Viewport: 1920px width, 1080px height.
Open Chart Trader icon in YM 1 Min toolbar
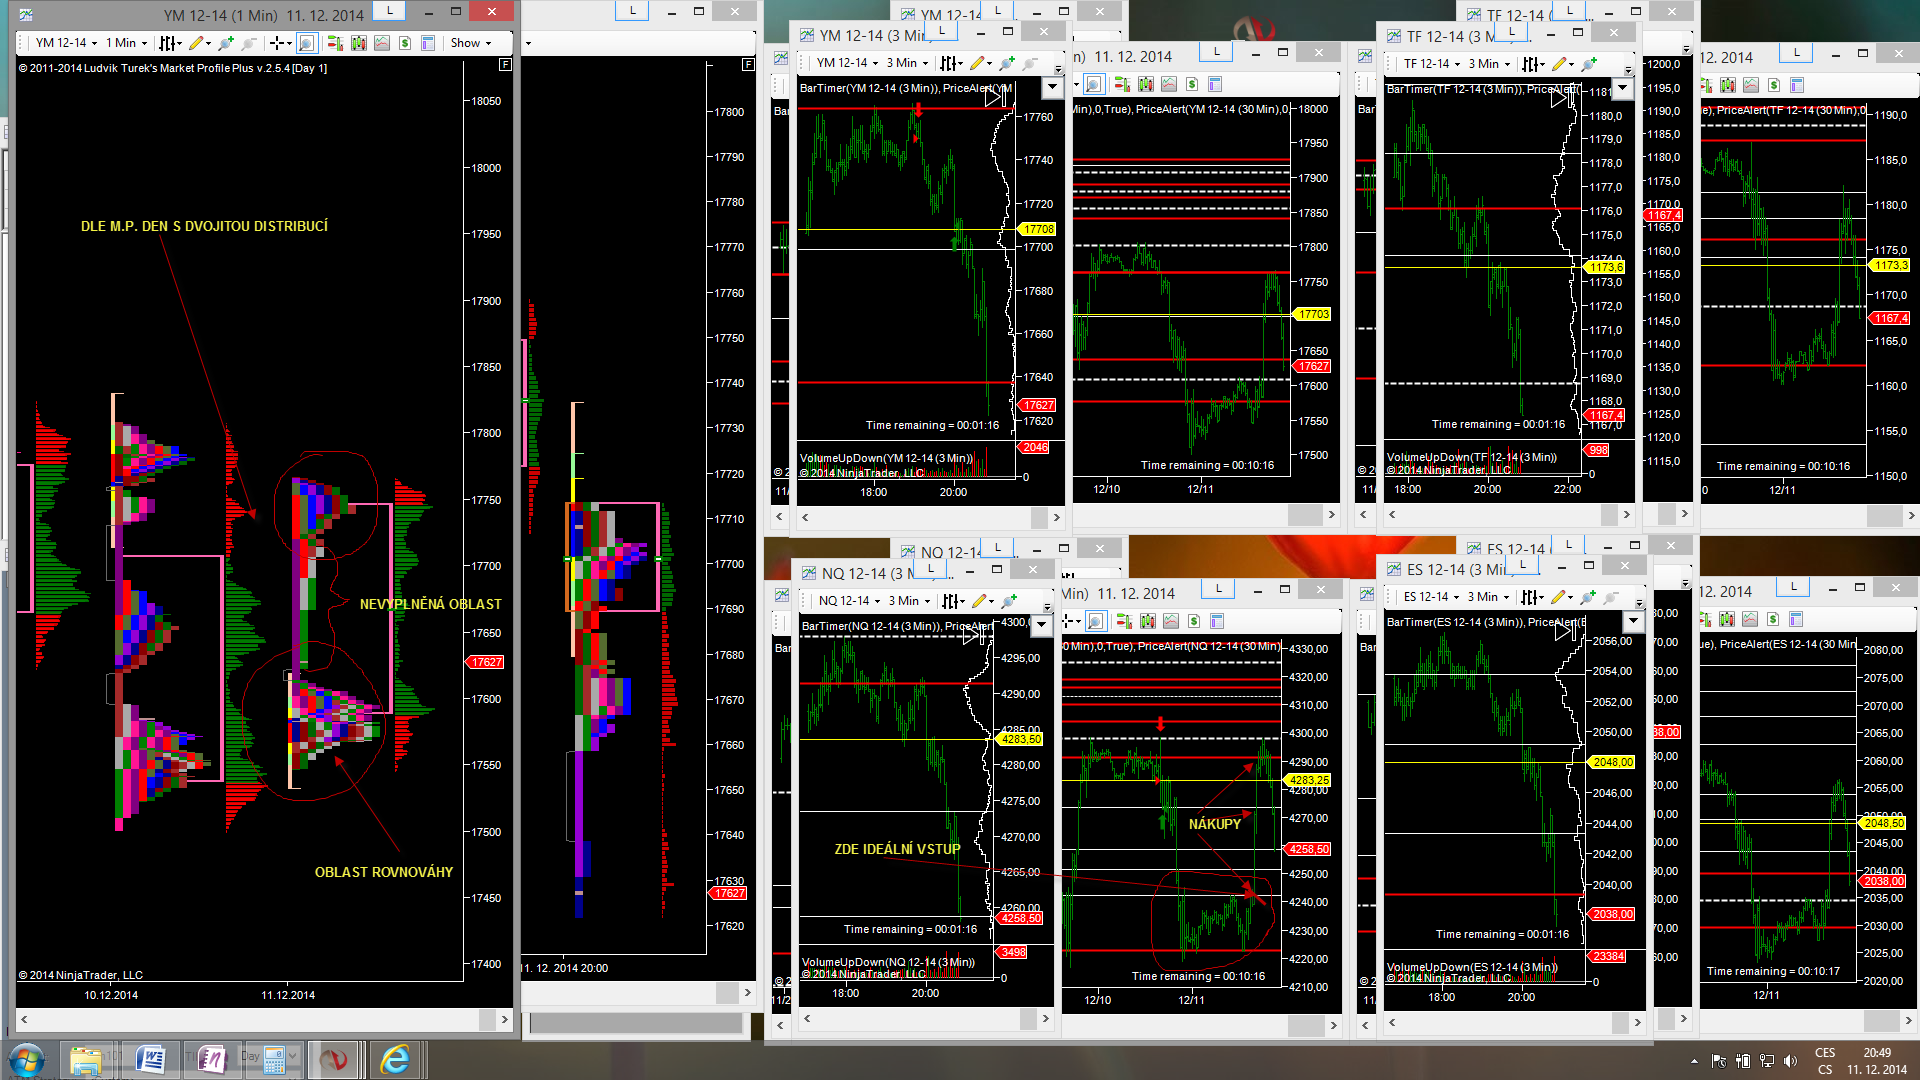point(335,43)
